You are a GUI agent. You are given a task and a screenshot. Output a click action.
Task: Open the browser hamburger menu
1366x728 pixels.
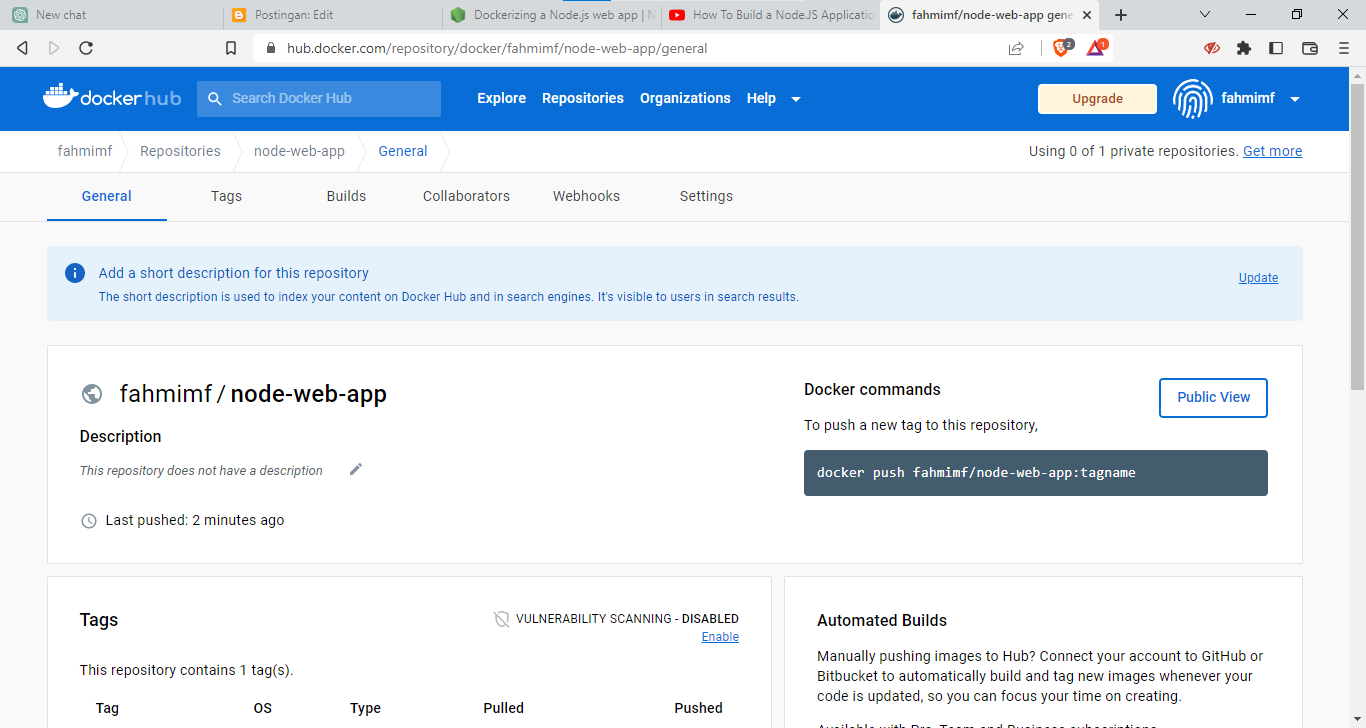point(1344,48)
